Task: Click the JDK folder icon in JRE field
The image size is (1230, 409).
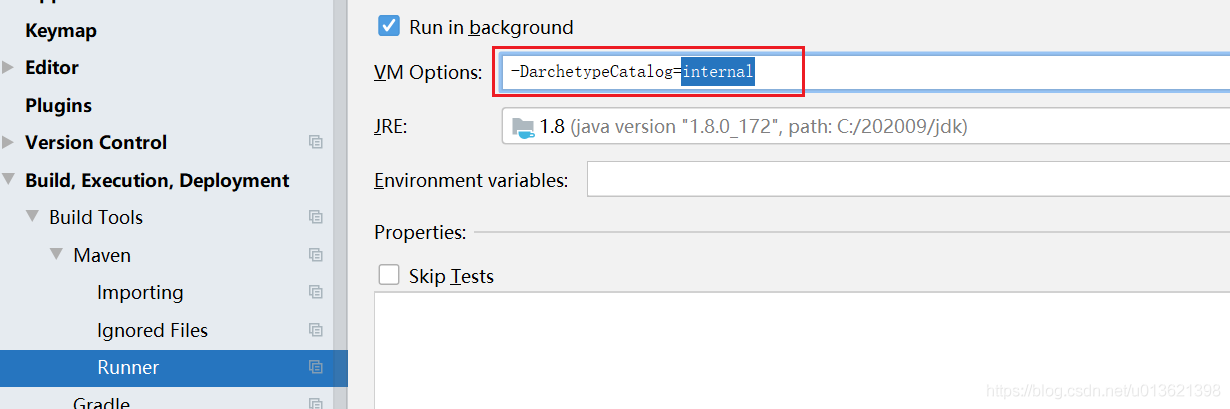Action: coord(523,127)
